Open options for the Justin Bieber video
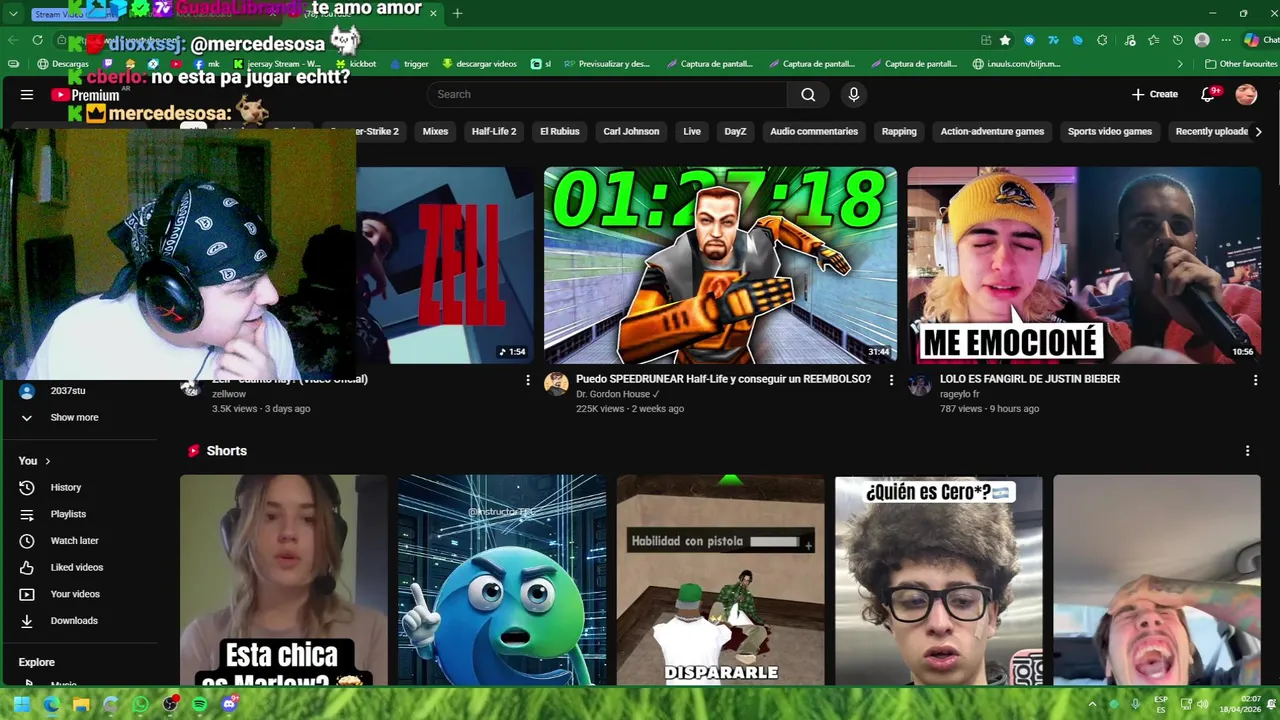Viewport: 1280px width, 720px height. (x=1255, y=380)
